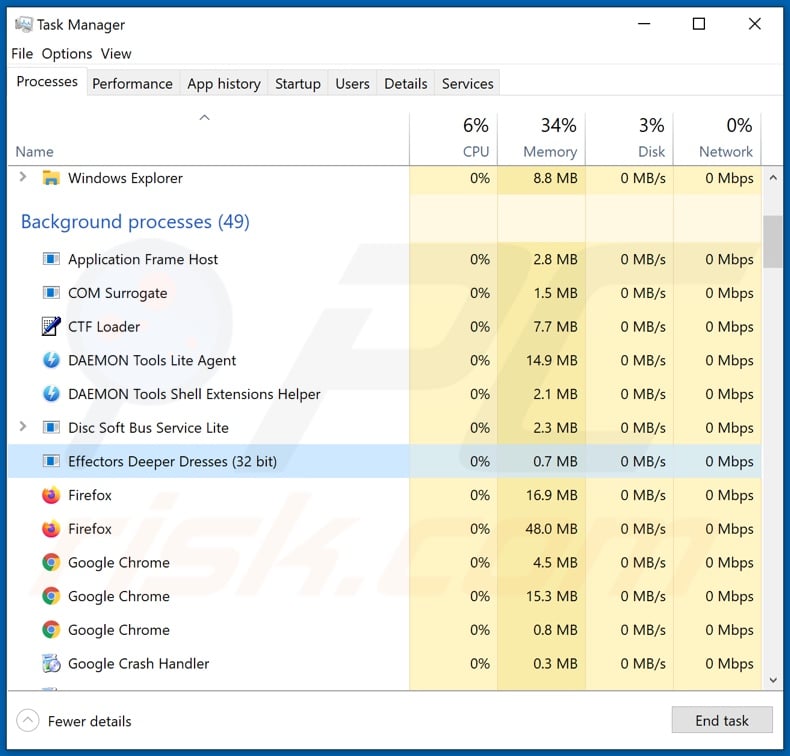Open the File menu
The width and height of the screenshot is (790, 756).
22,53
